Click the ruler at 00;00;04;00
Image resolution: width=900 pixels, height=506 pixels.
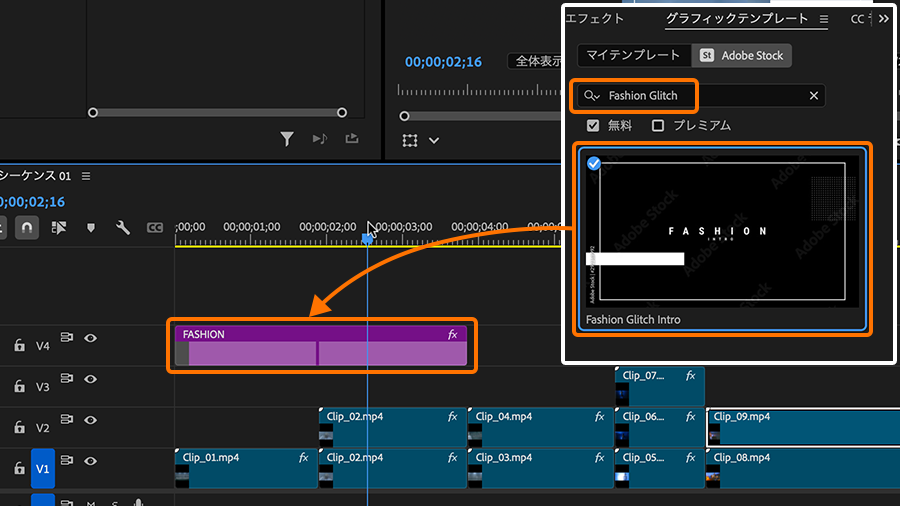[x=479, y=227]
